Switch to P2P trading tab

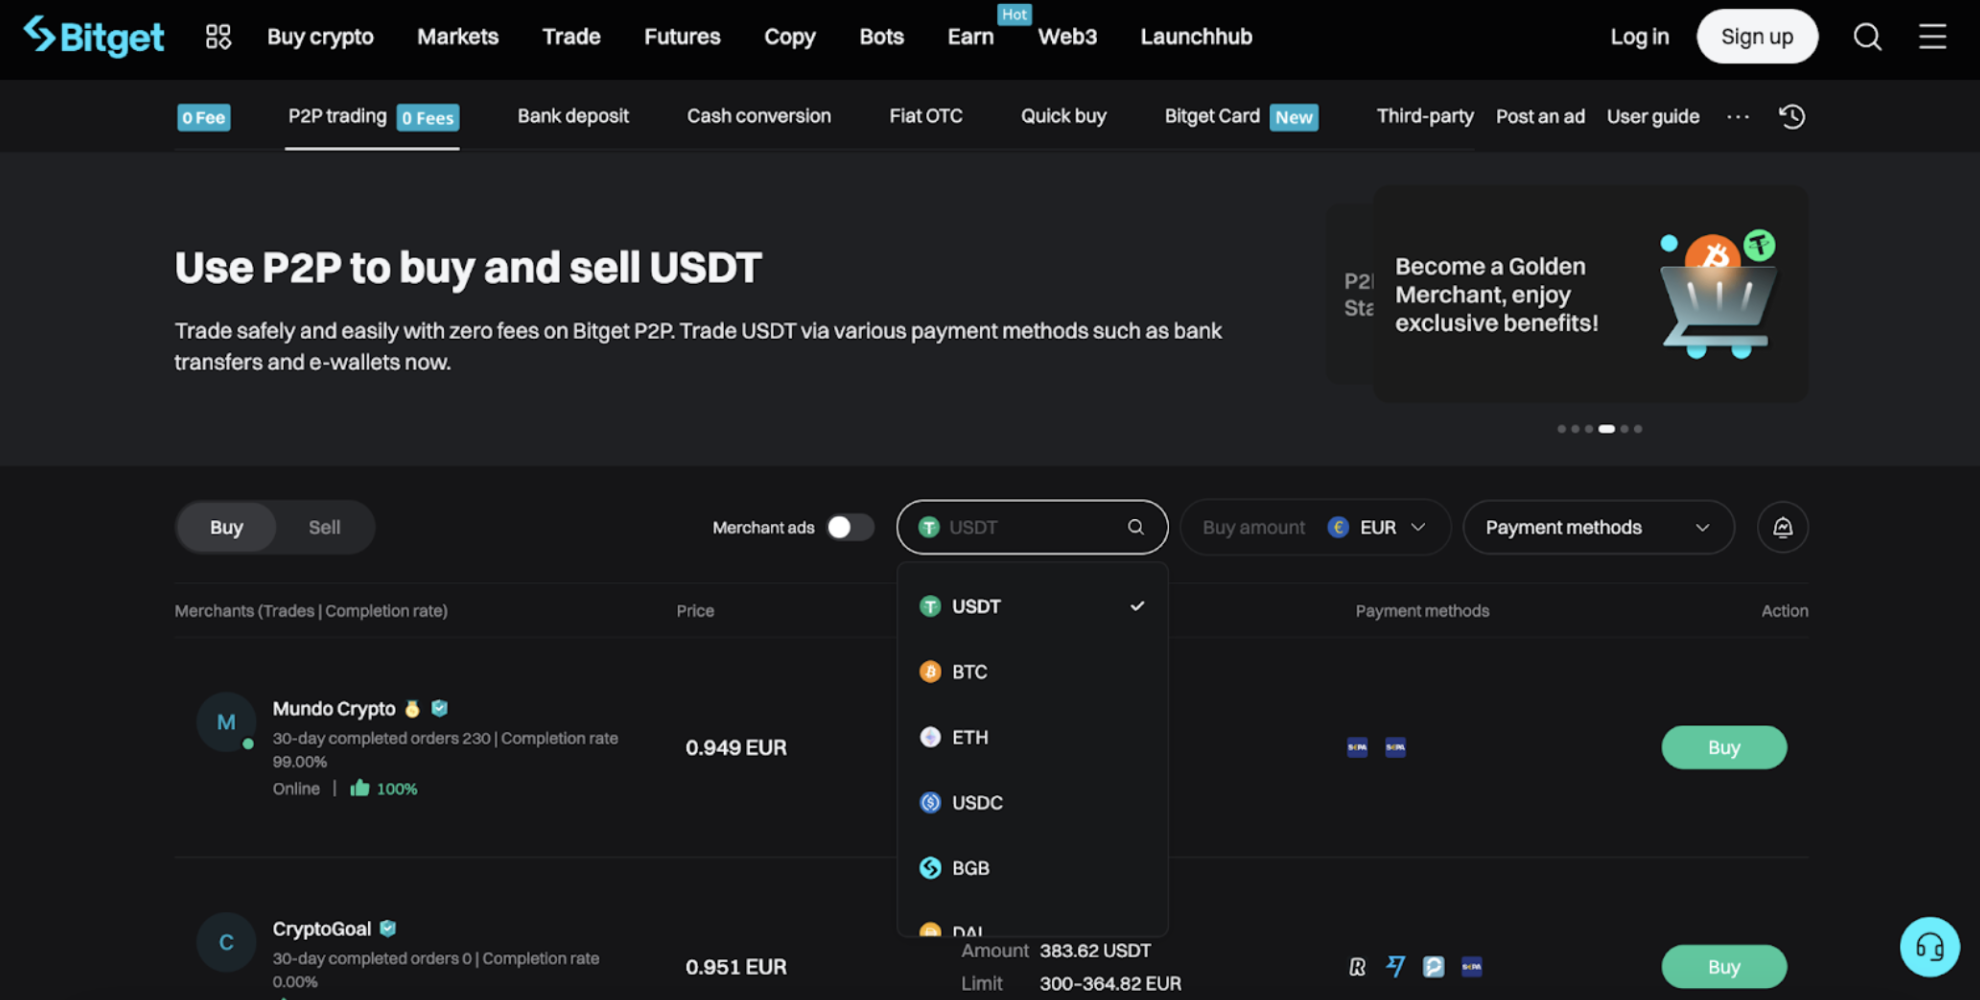pyautogui.click(x=372, y=116)
